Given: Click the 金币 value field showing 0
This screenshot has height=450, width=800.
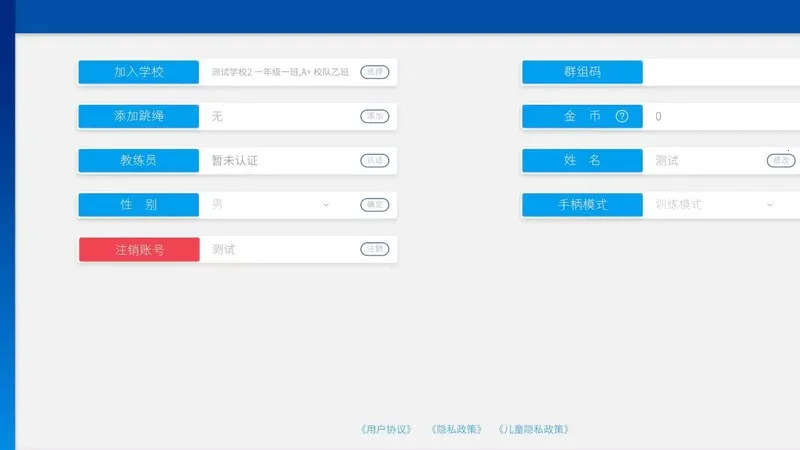Looking at the screenshot, I should [x=720, y=116].
